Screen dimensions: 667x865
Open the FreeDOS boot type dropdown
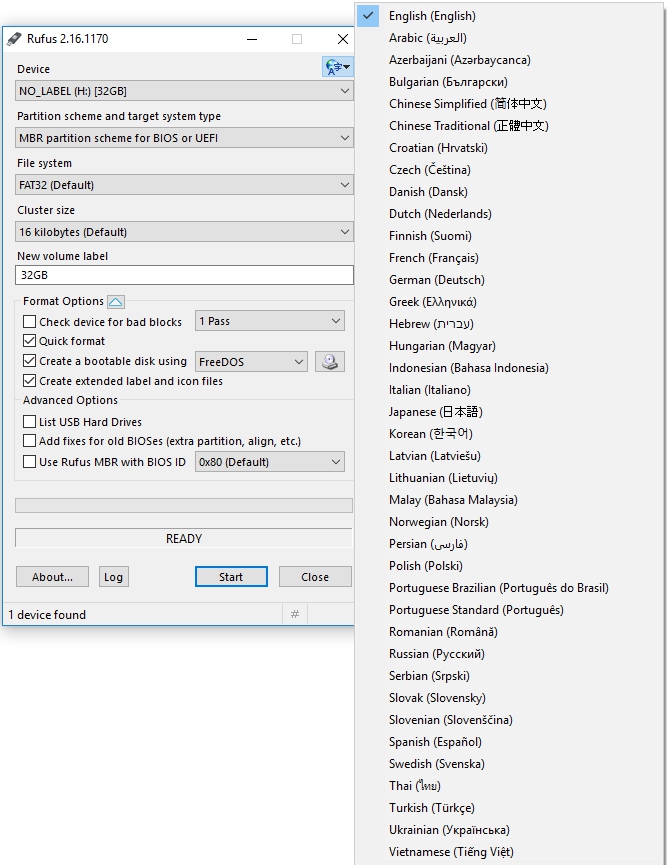point(251,362)
